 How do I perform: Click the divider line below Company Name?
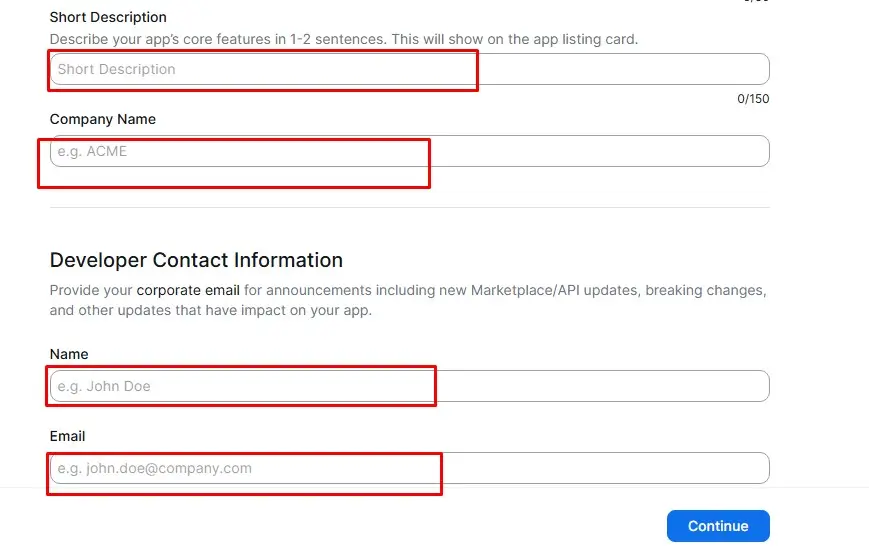point(409,207)
